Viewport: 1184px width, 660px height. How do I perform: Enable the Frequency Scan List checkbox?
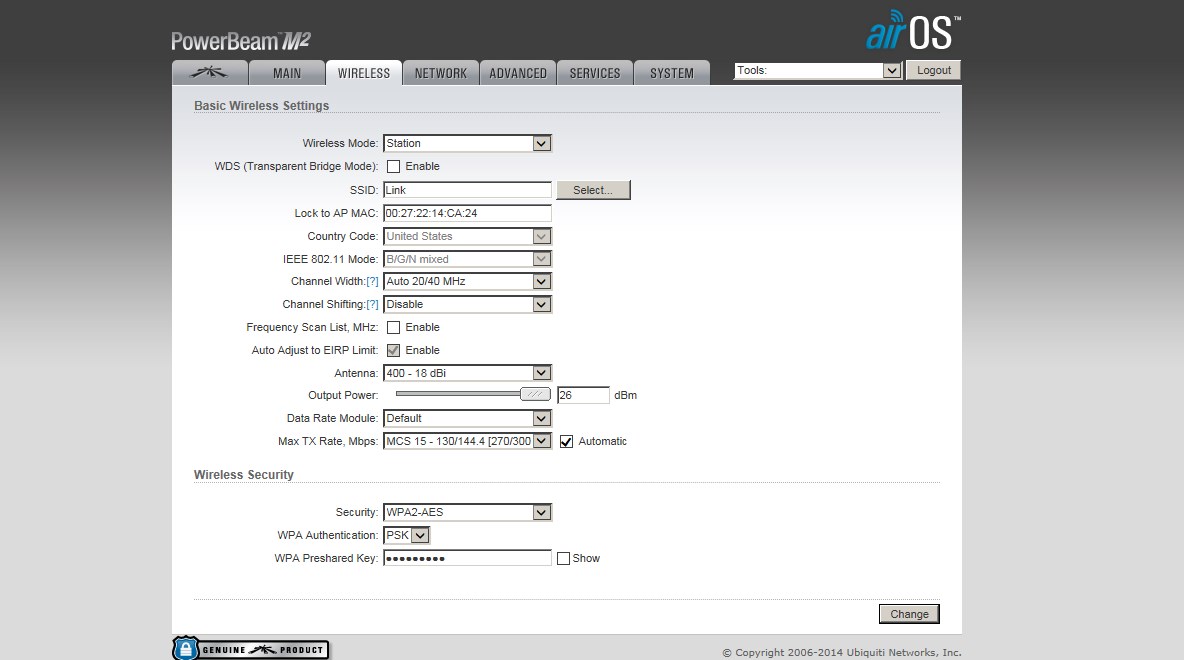393,327
